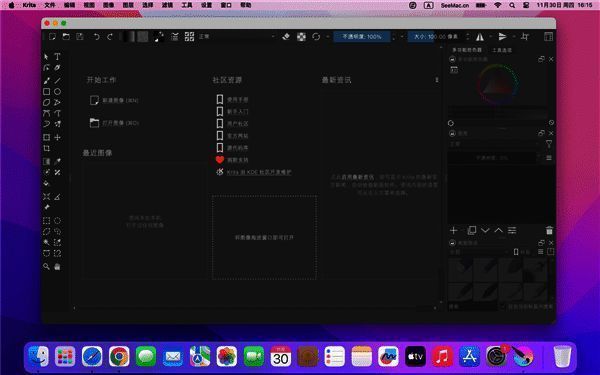Select the Rectangle shape tool

click(46, 92)
